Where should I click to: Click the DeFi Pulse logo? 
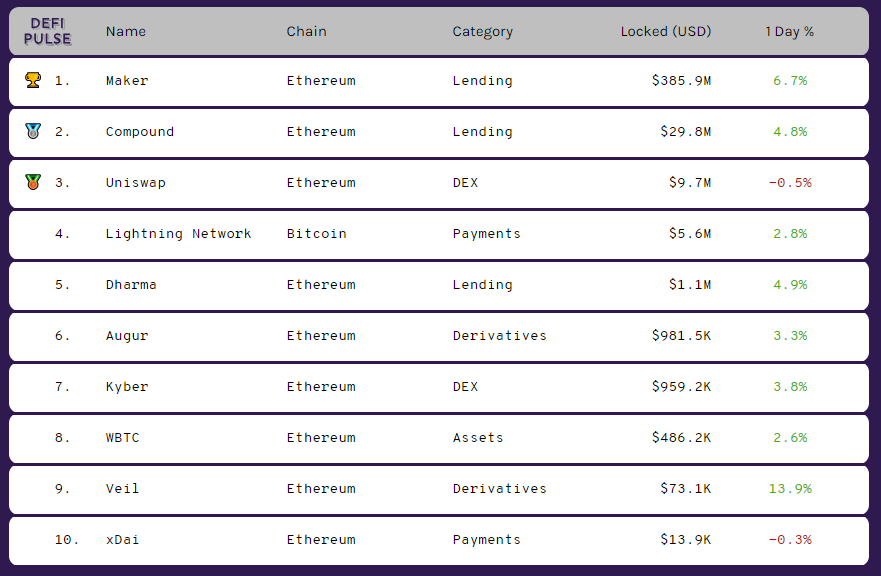point(48,31)
